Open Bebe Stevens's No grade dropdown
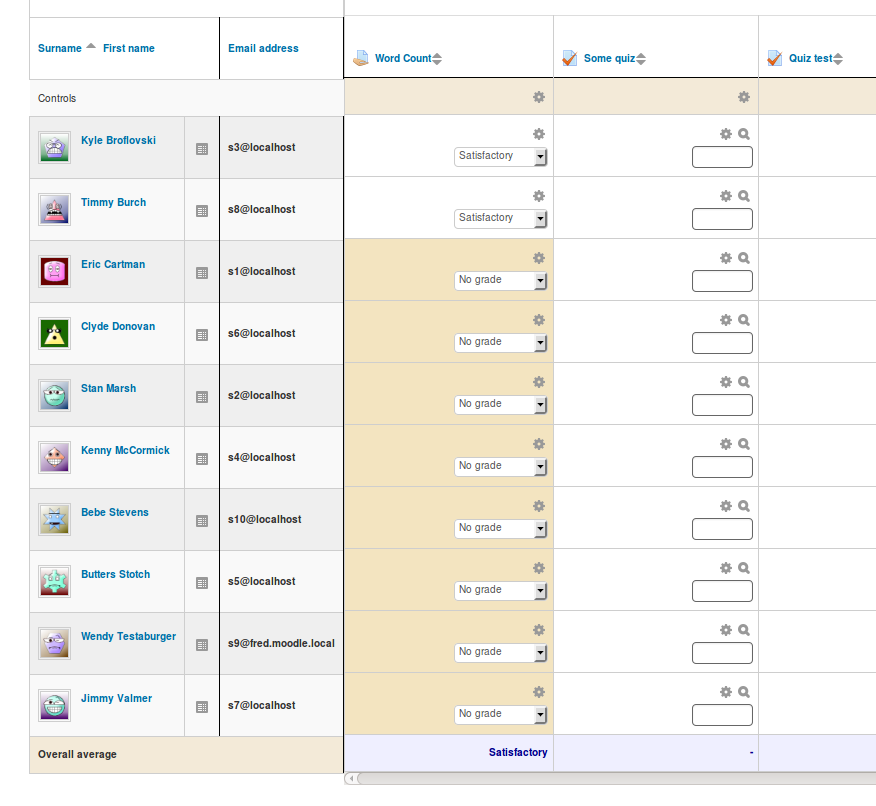The height and width of the screenshot is (806, 876). 501,528
